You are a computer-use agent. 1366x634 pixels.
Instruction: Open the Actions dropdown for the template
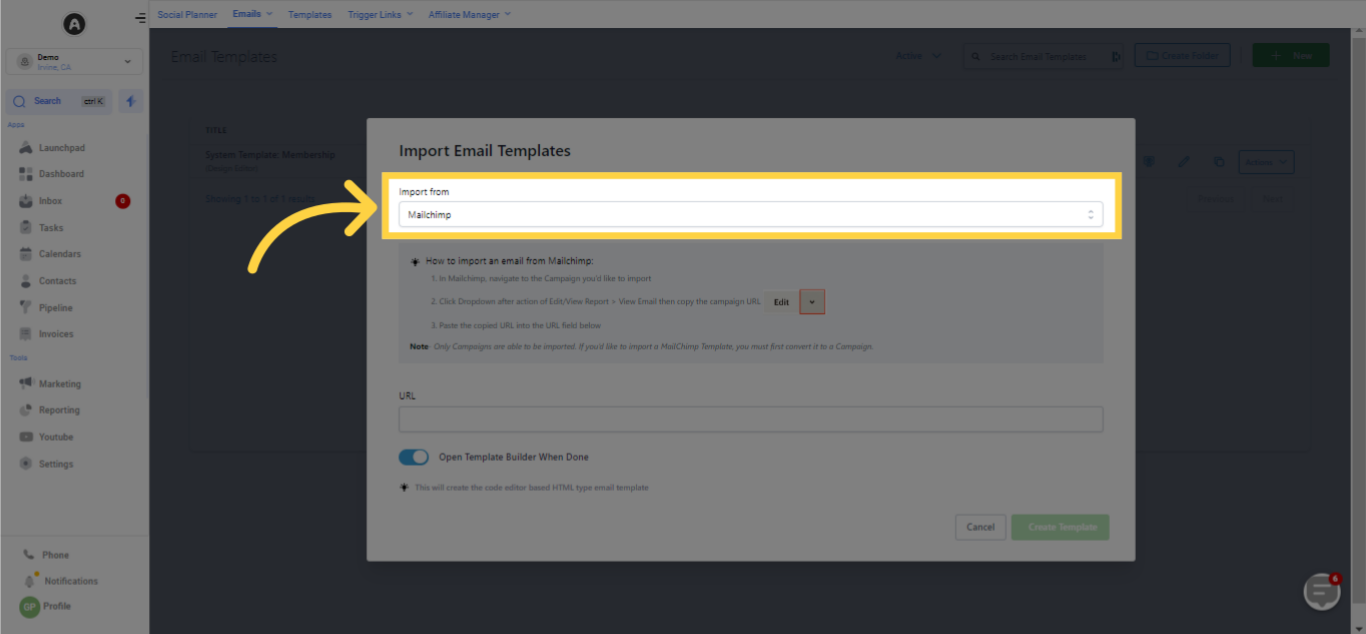[1266, 161]
